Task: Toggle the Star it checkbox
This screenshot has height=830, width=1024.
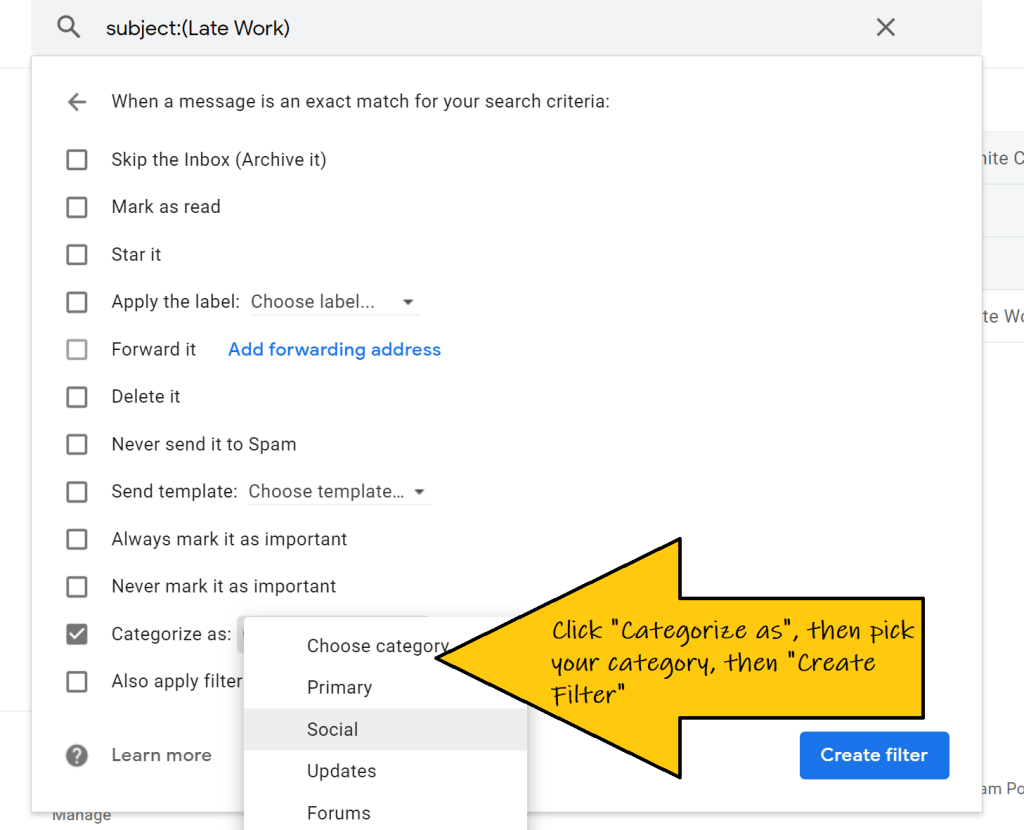Action: pos(77,255)
